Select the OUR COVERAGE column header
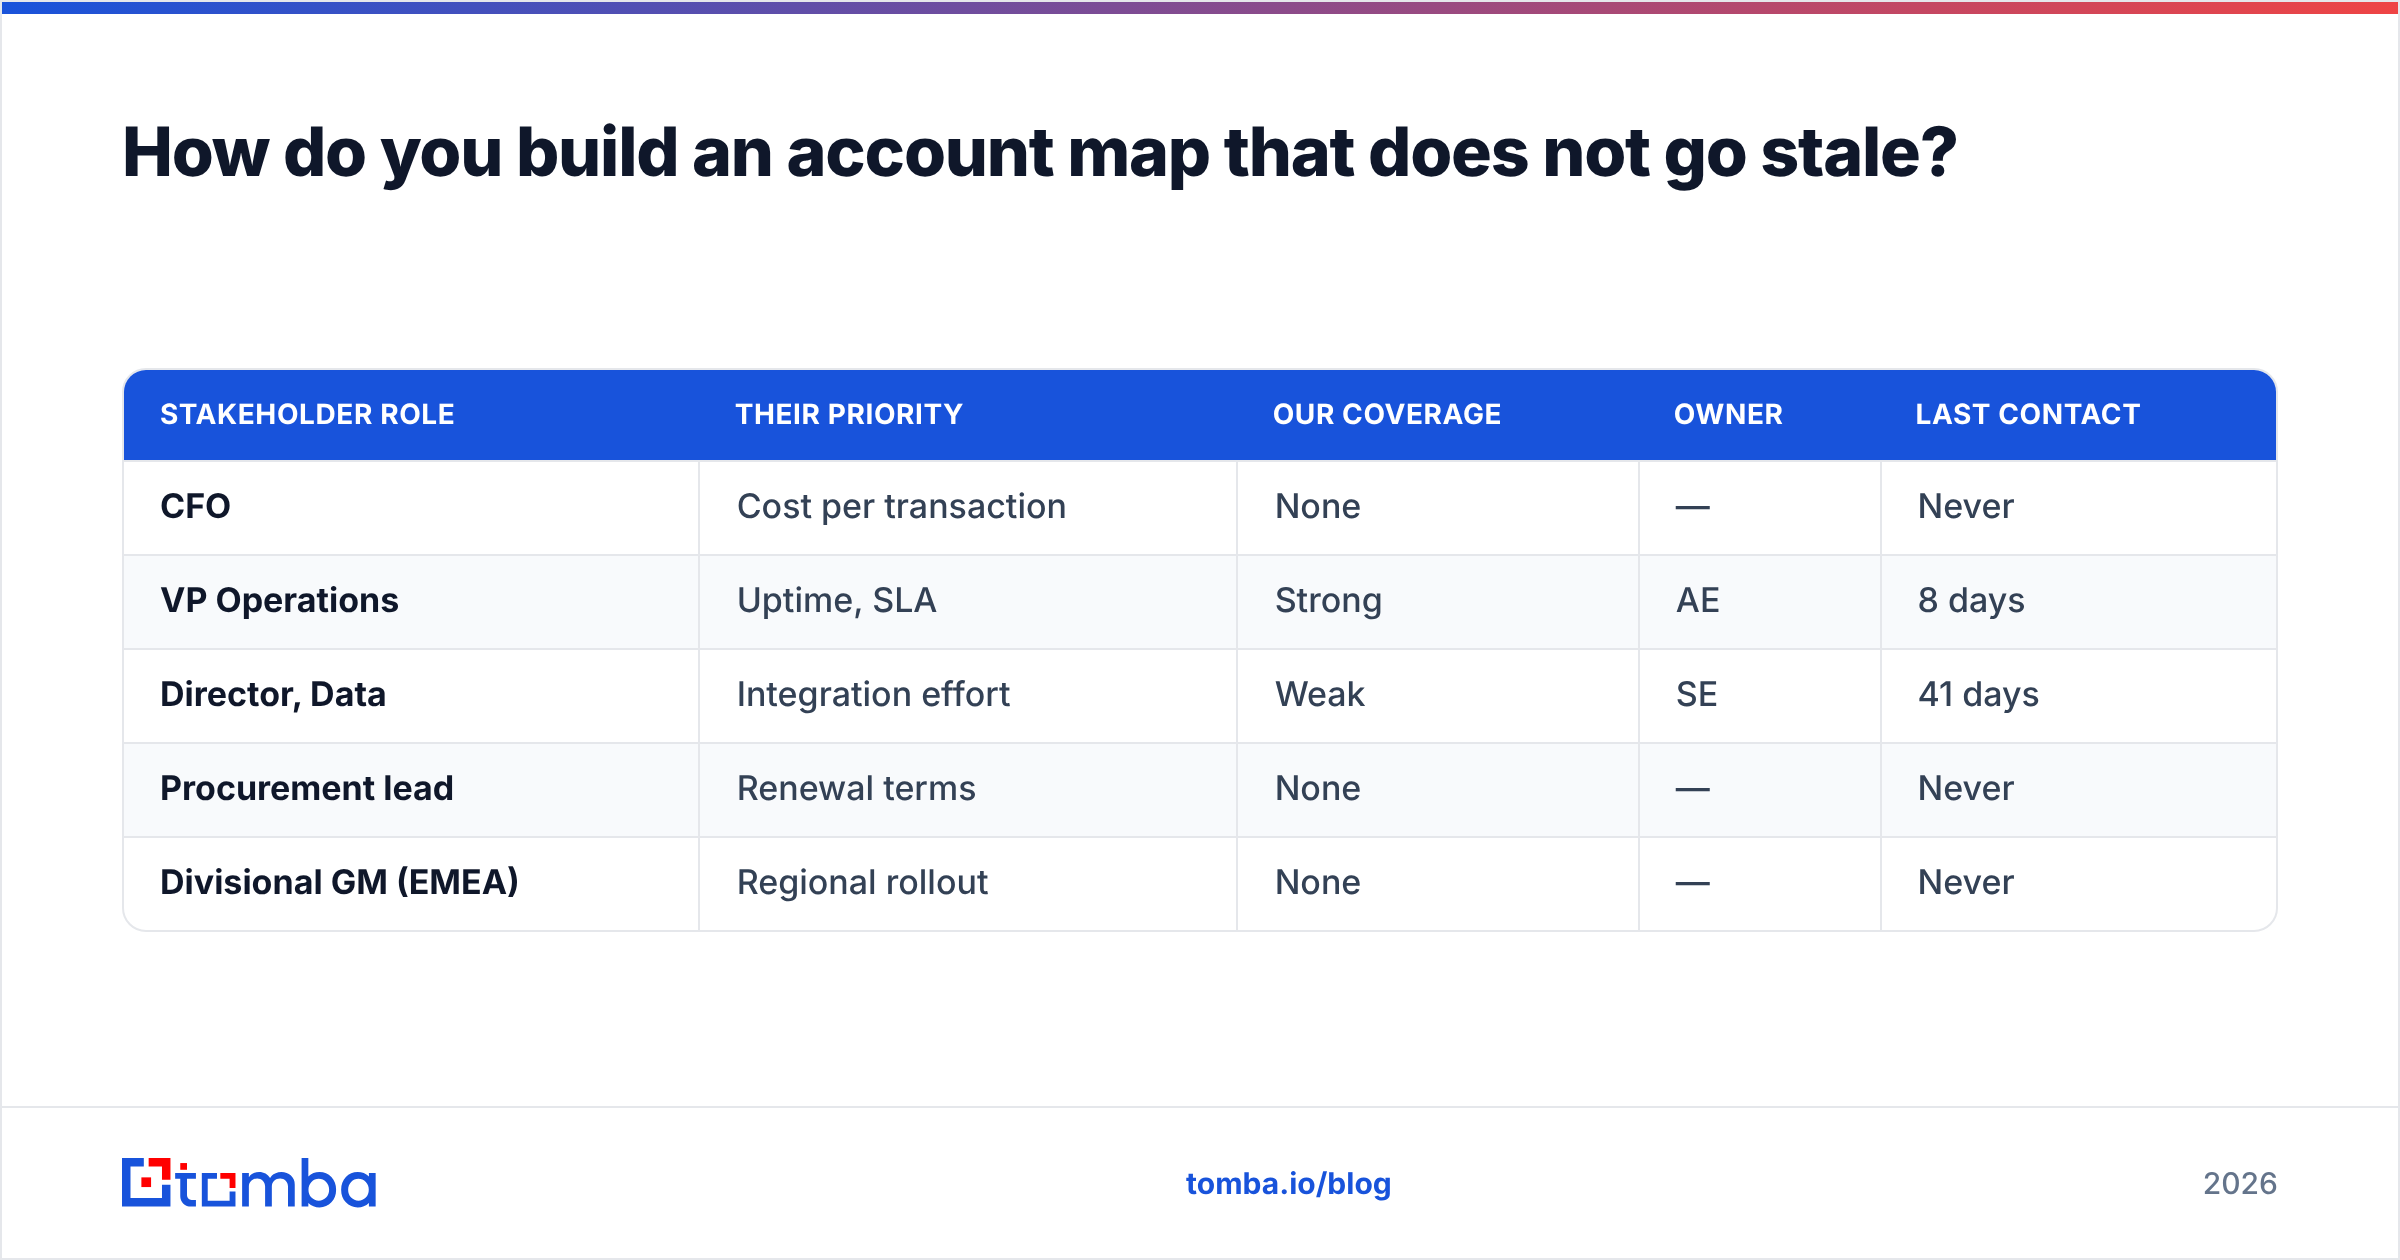 click(1387, 414)
